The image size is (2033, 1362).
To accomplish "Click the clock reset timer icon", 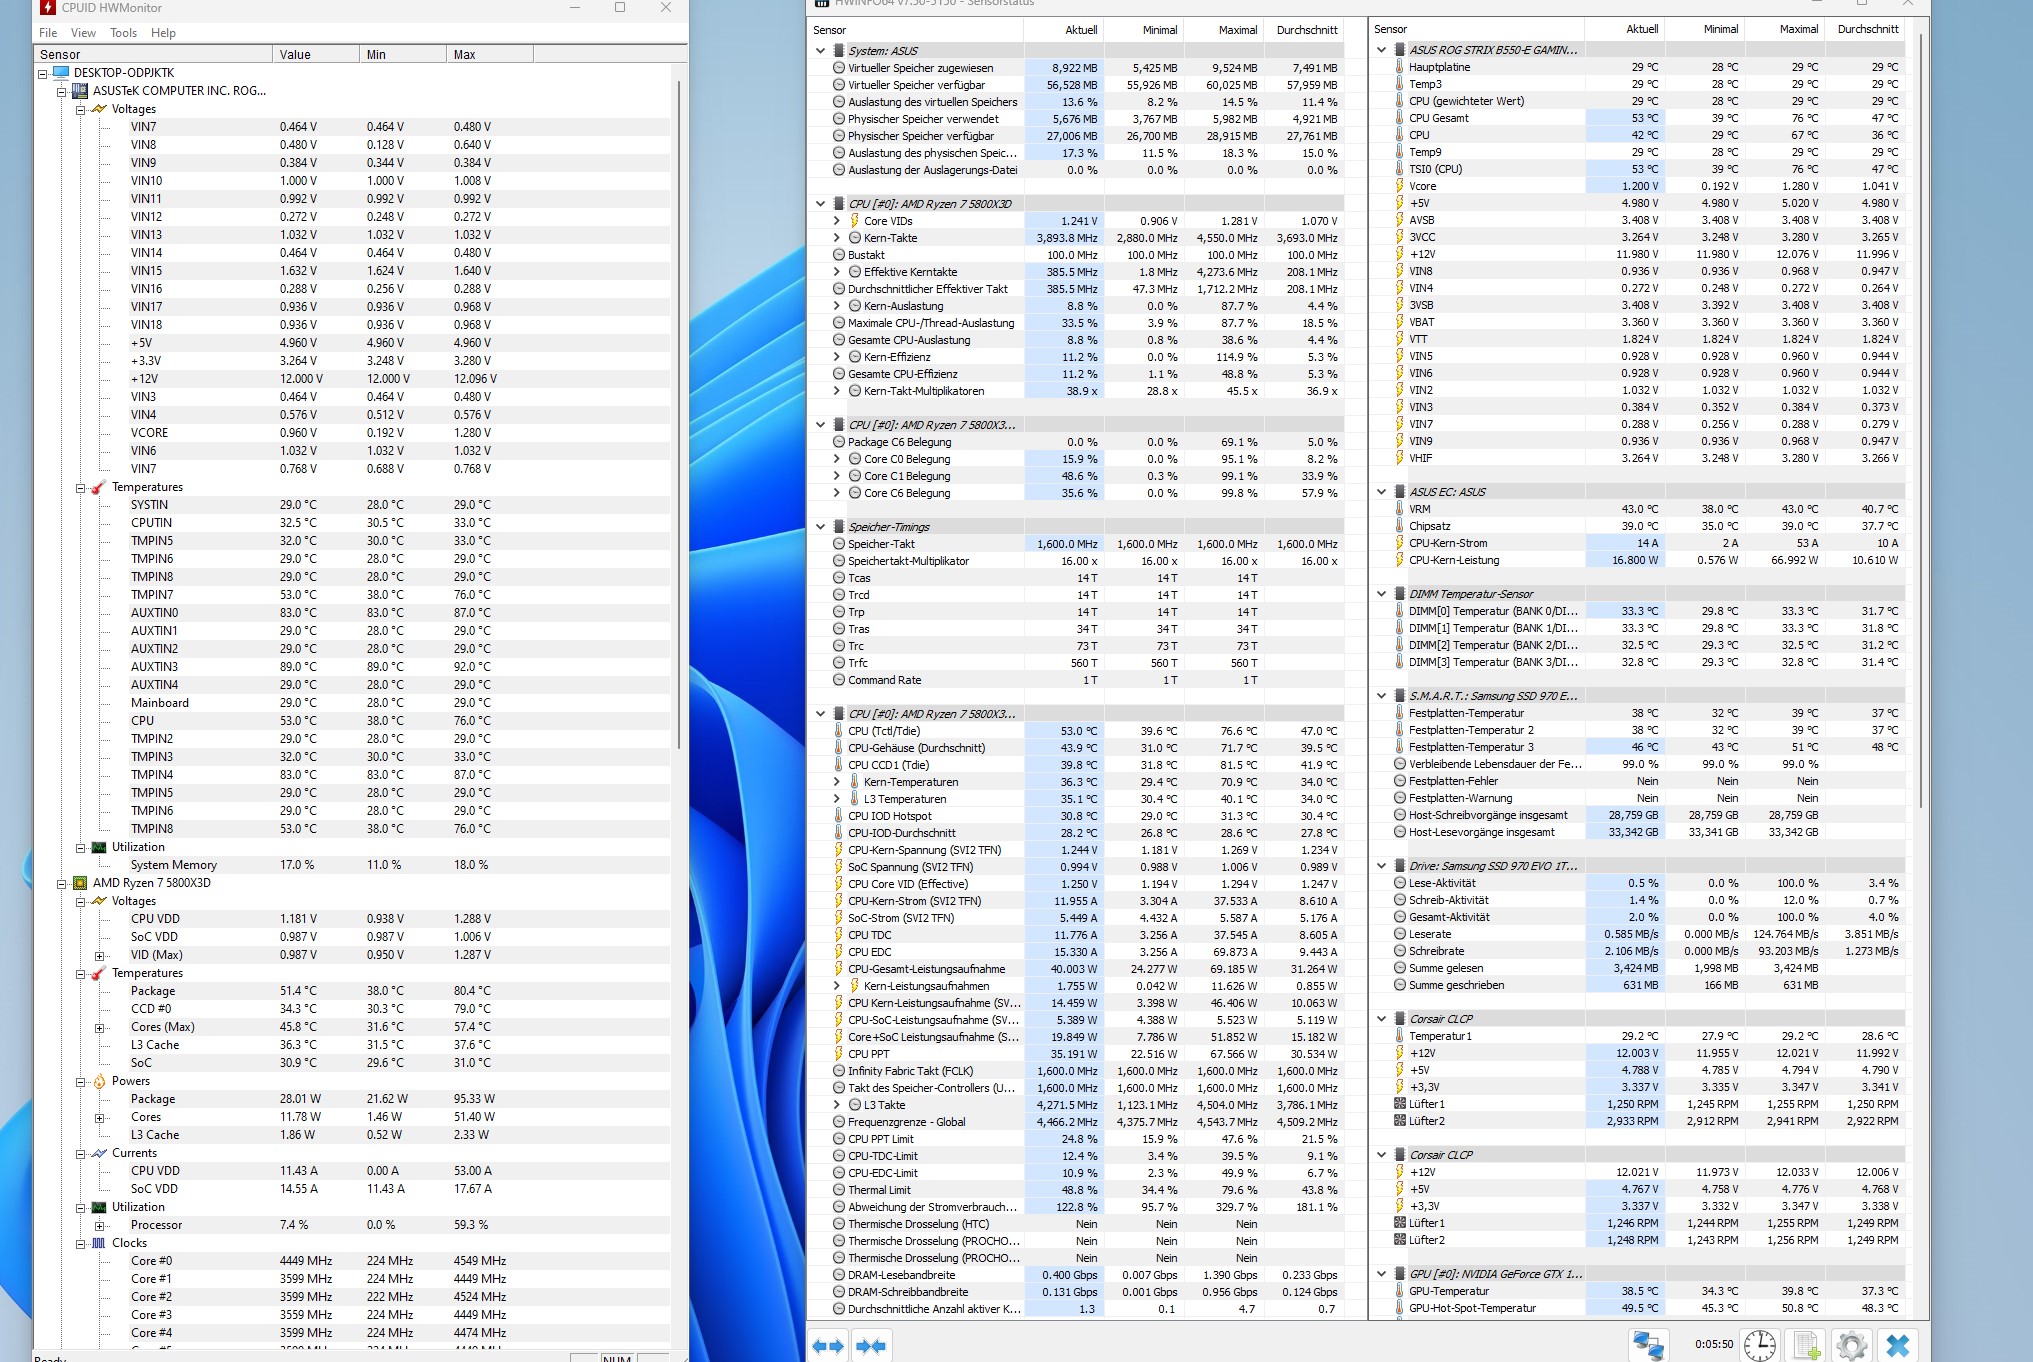I will (x=1759, y=1345).
